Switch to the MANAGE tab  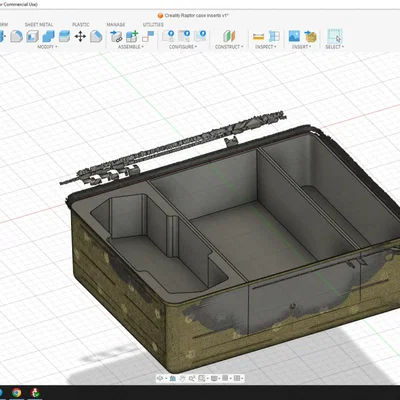click(x=116, y=25)
